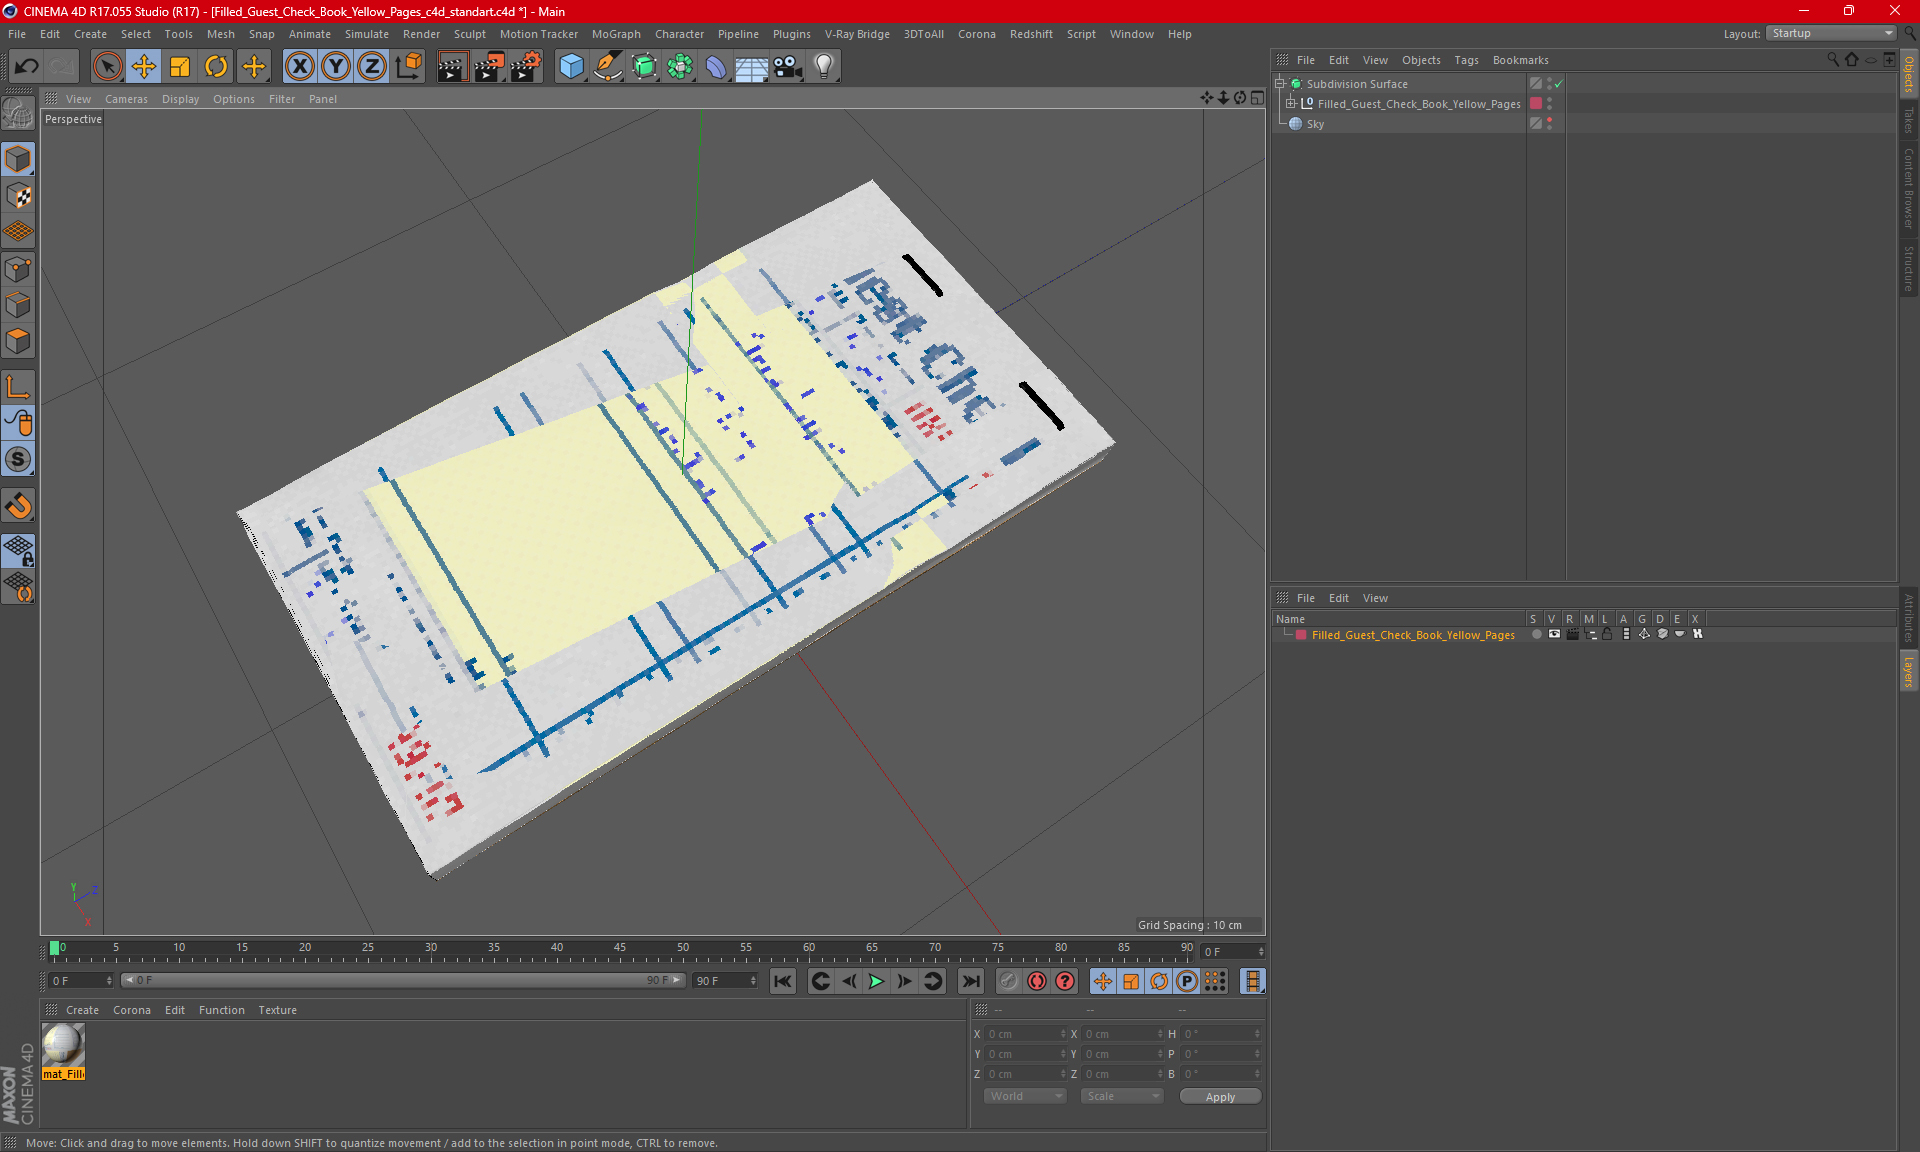Toggle X axis lock
The width and height of the screenshot is (1920, 1152).
point(299,67)
